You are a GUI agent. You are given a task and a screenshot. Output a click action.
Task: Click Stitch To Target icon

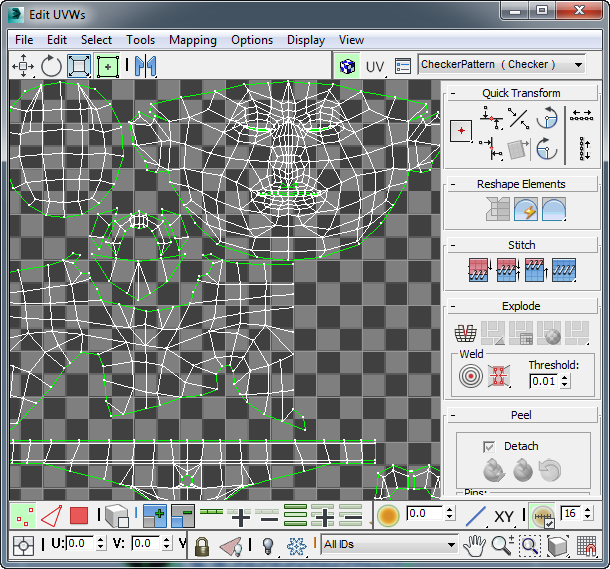(479, 270)
